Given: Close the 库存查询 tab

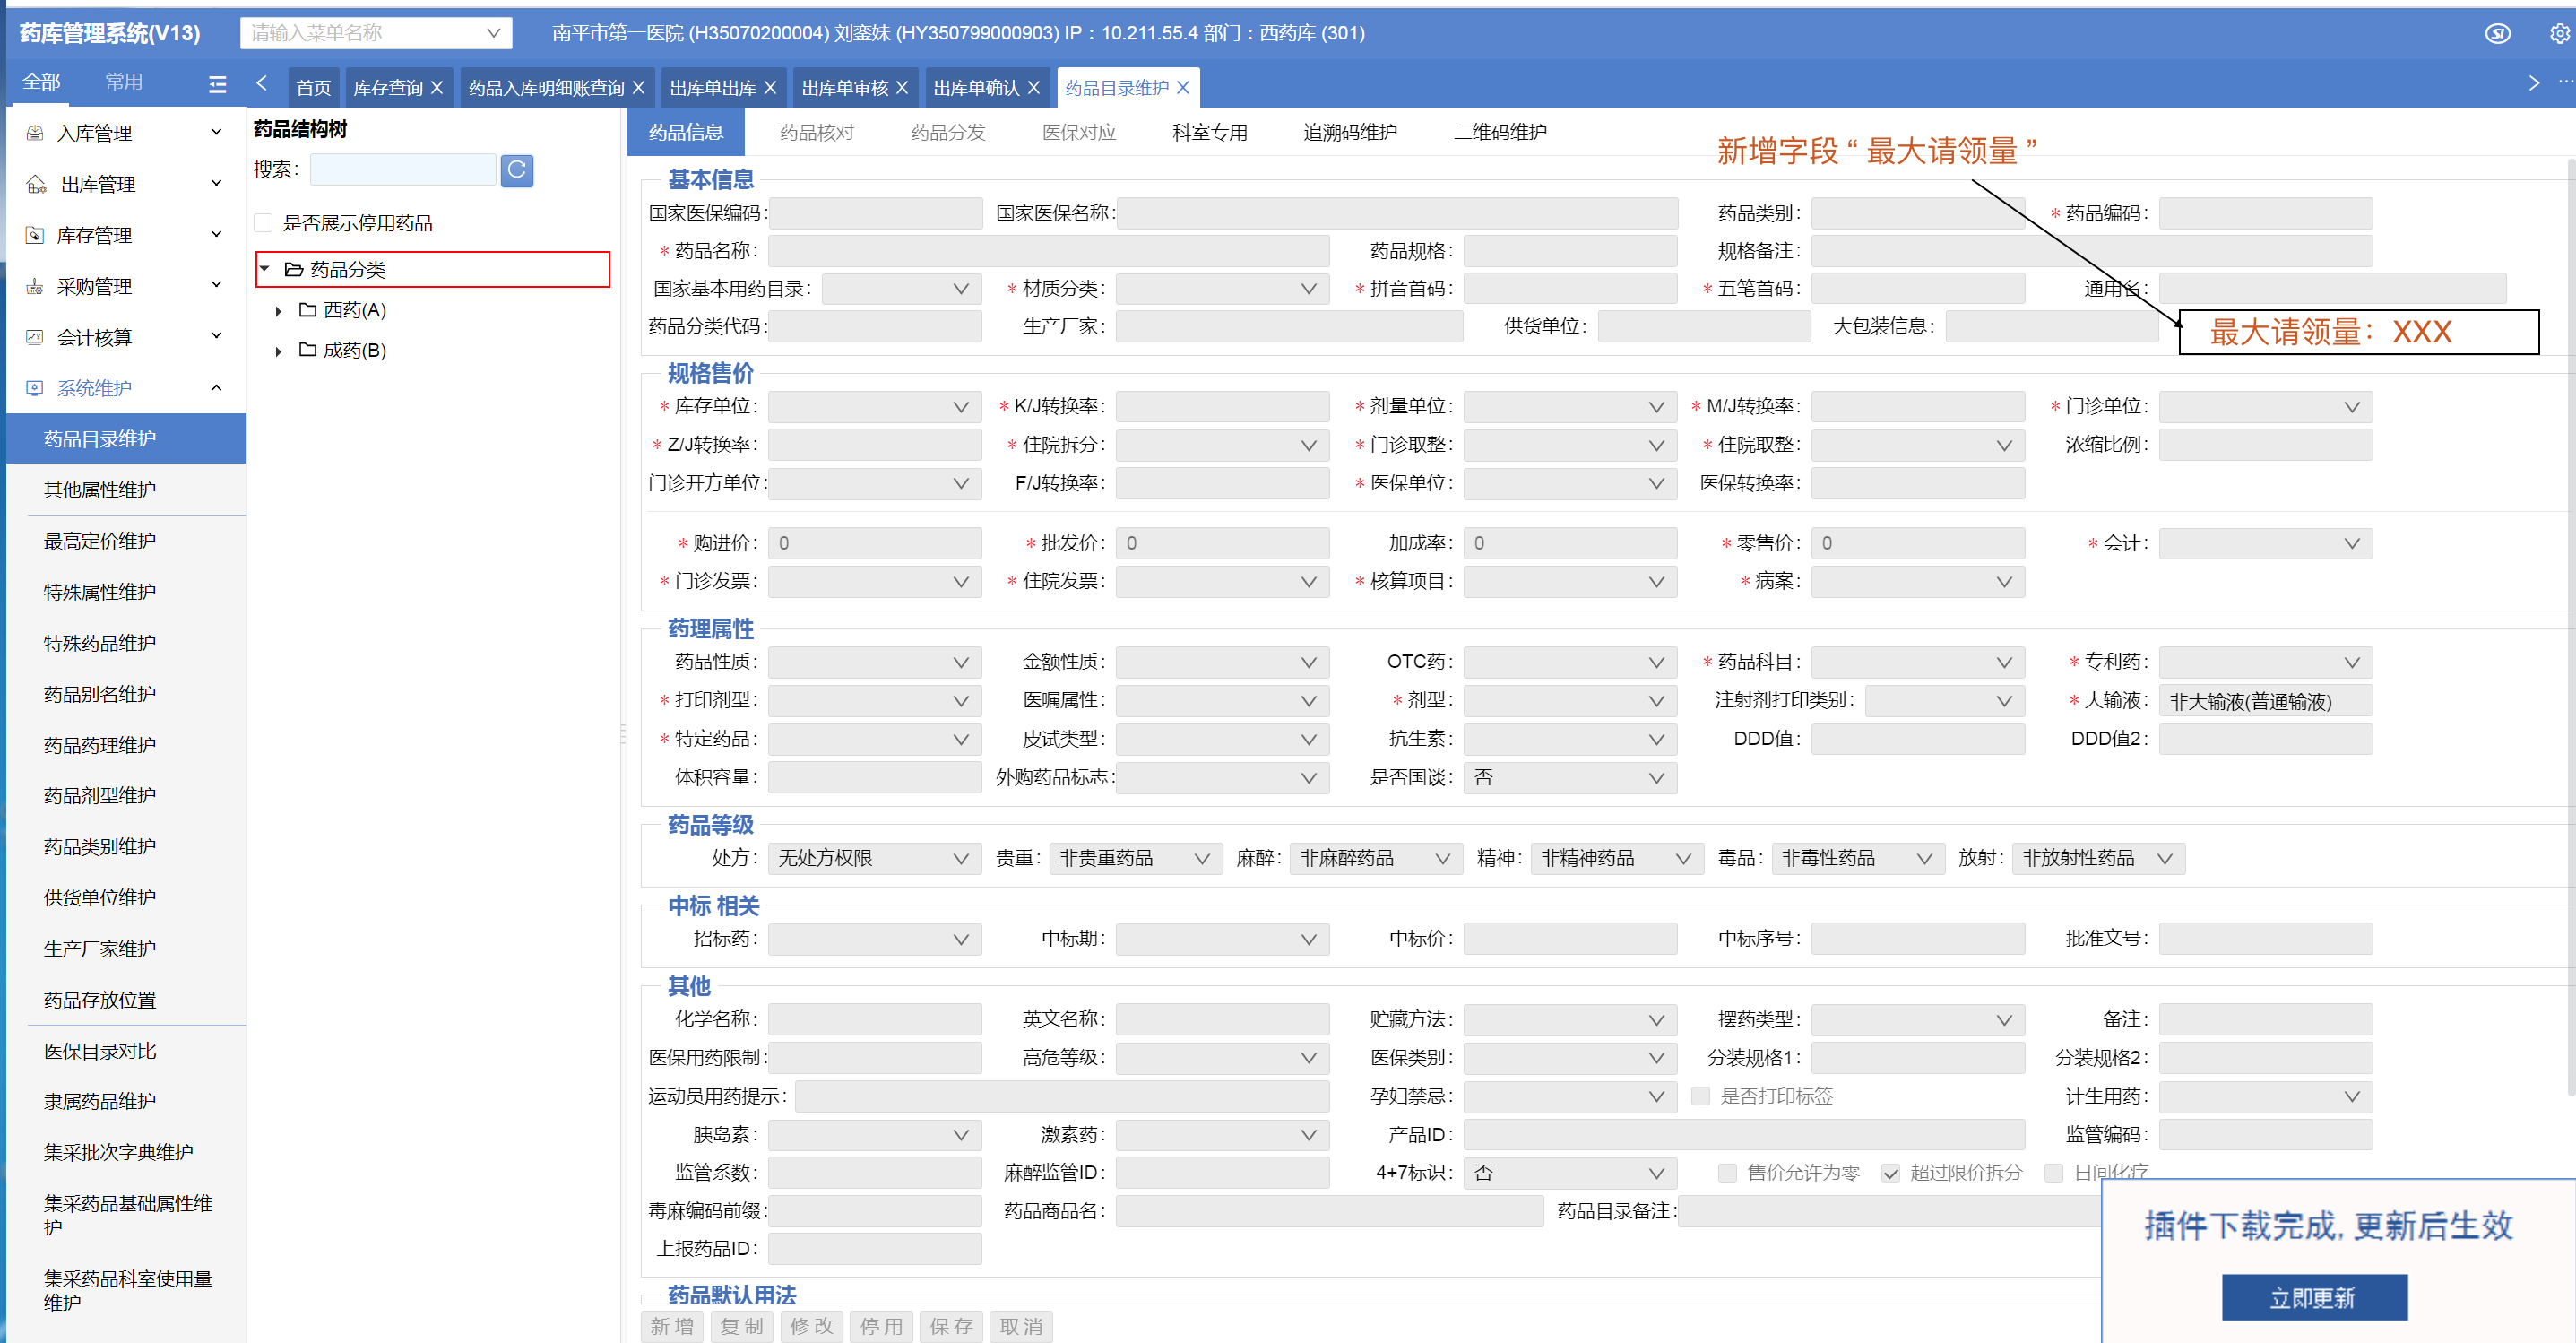Looking at the screenshot, I should (x=437, y=88).
